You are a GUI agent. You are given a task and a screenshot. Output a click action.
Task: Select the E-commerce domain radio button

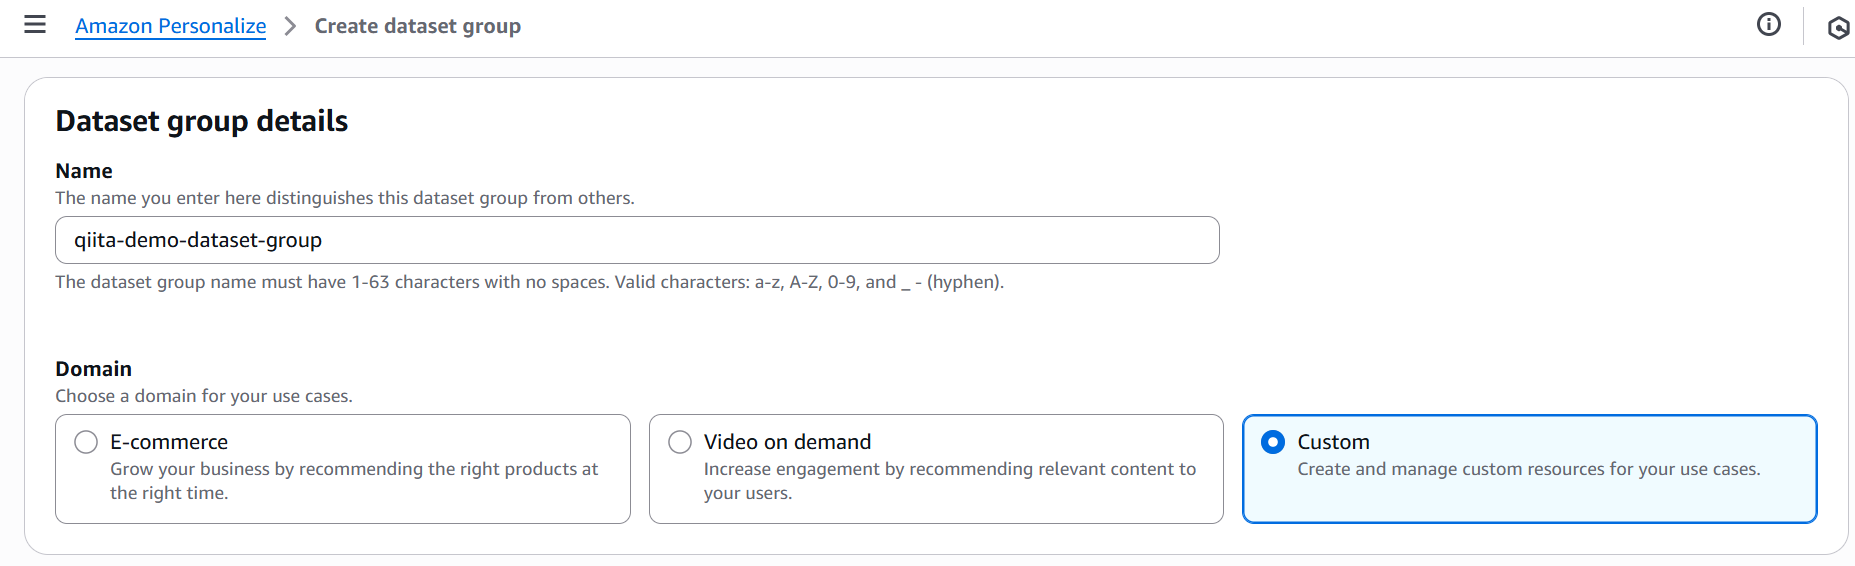(86, 442)
